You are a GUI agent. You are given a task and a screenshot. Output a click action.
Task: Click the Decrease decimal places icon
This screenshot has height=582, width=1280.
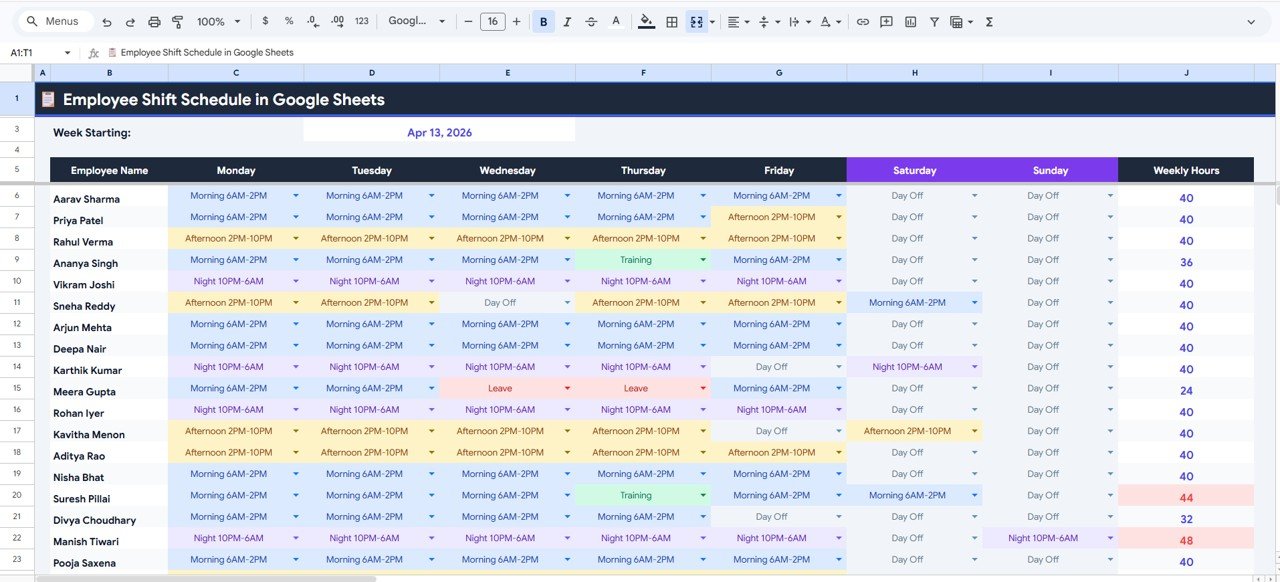pos(311,20)
